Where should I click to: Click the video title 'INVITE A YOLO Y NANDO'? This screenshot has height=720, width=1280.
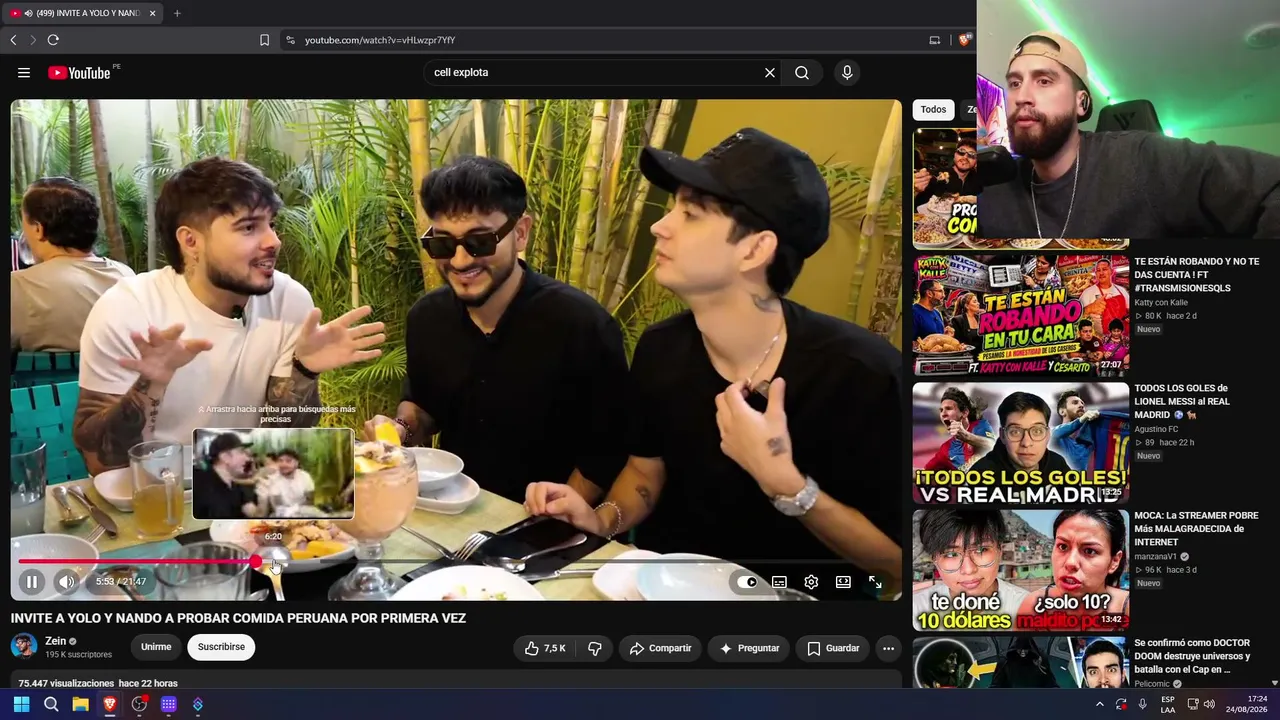pyautogui.click(x=238, y=618)
